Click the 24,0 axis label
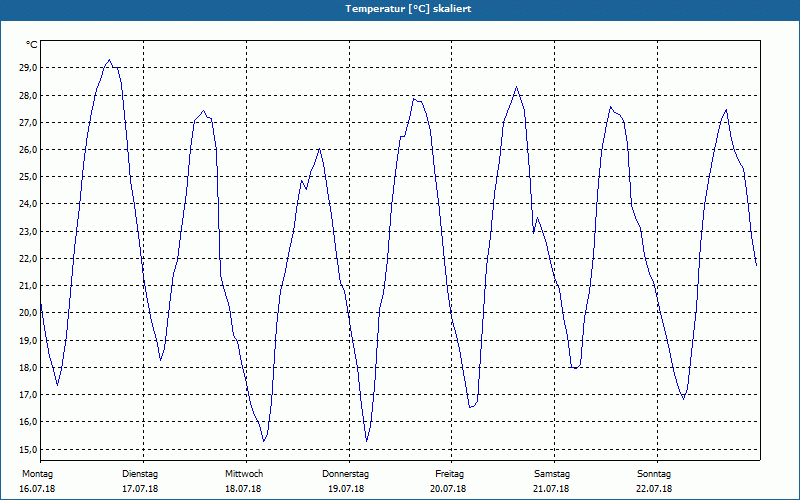 coord(27,204)
